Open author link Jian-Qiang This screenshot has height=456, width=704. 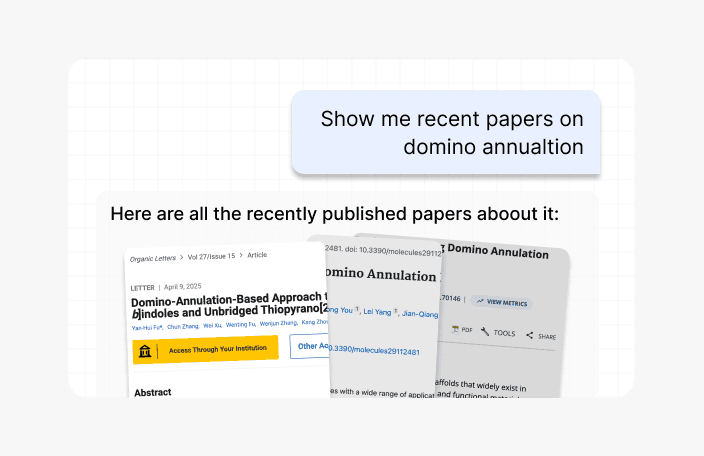[420, 314]
